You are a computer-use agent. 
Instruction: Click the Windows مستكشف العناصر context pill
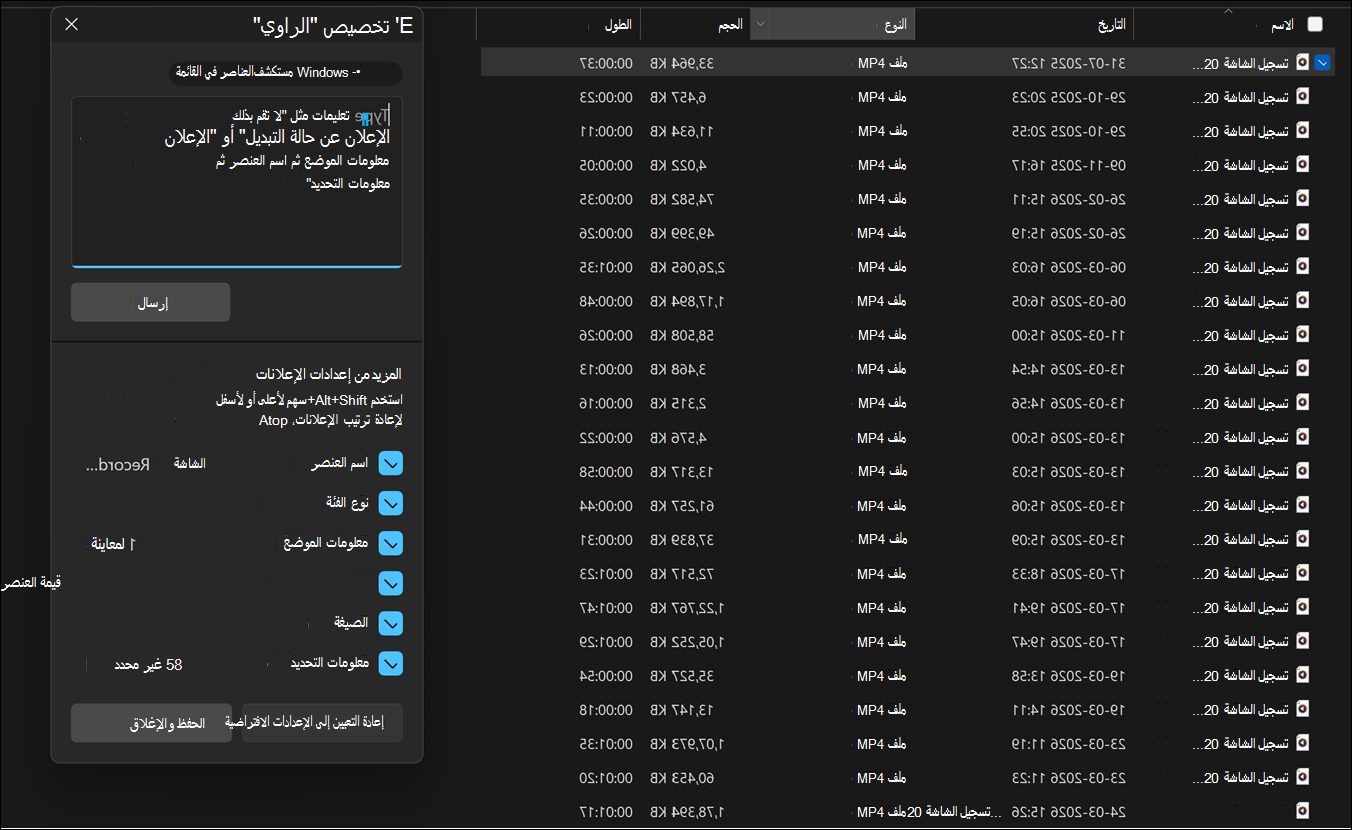pyautogui.click(x=286, y=72)
